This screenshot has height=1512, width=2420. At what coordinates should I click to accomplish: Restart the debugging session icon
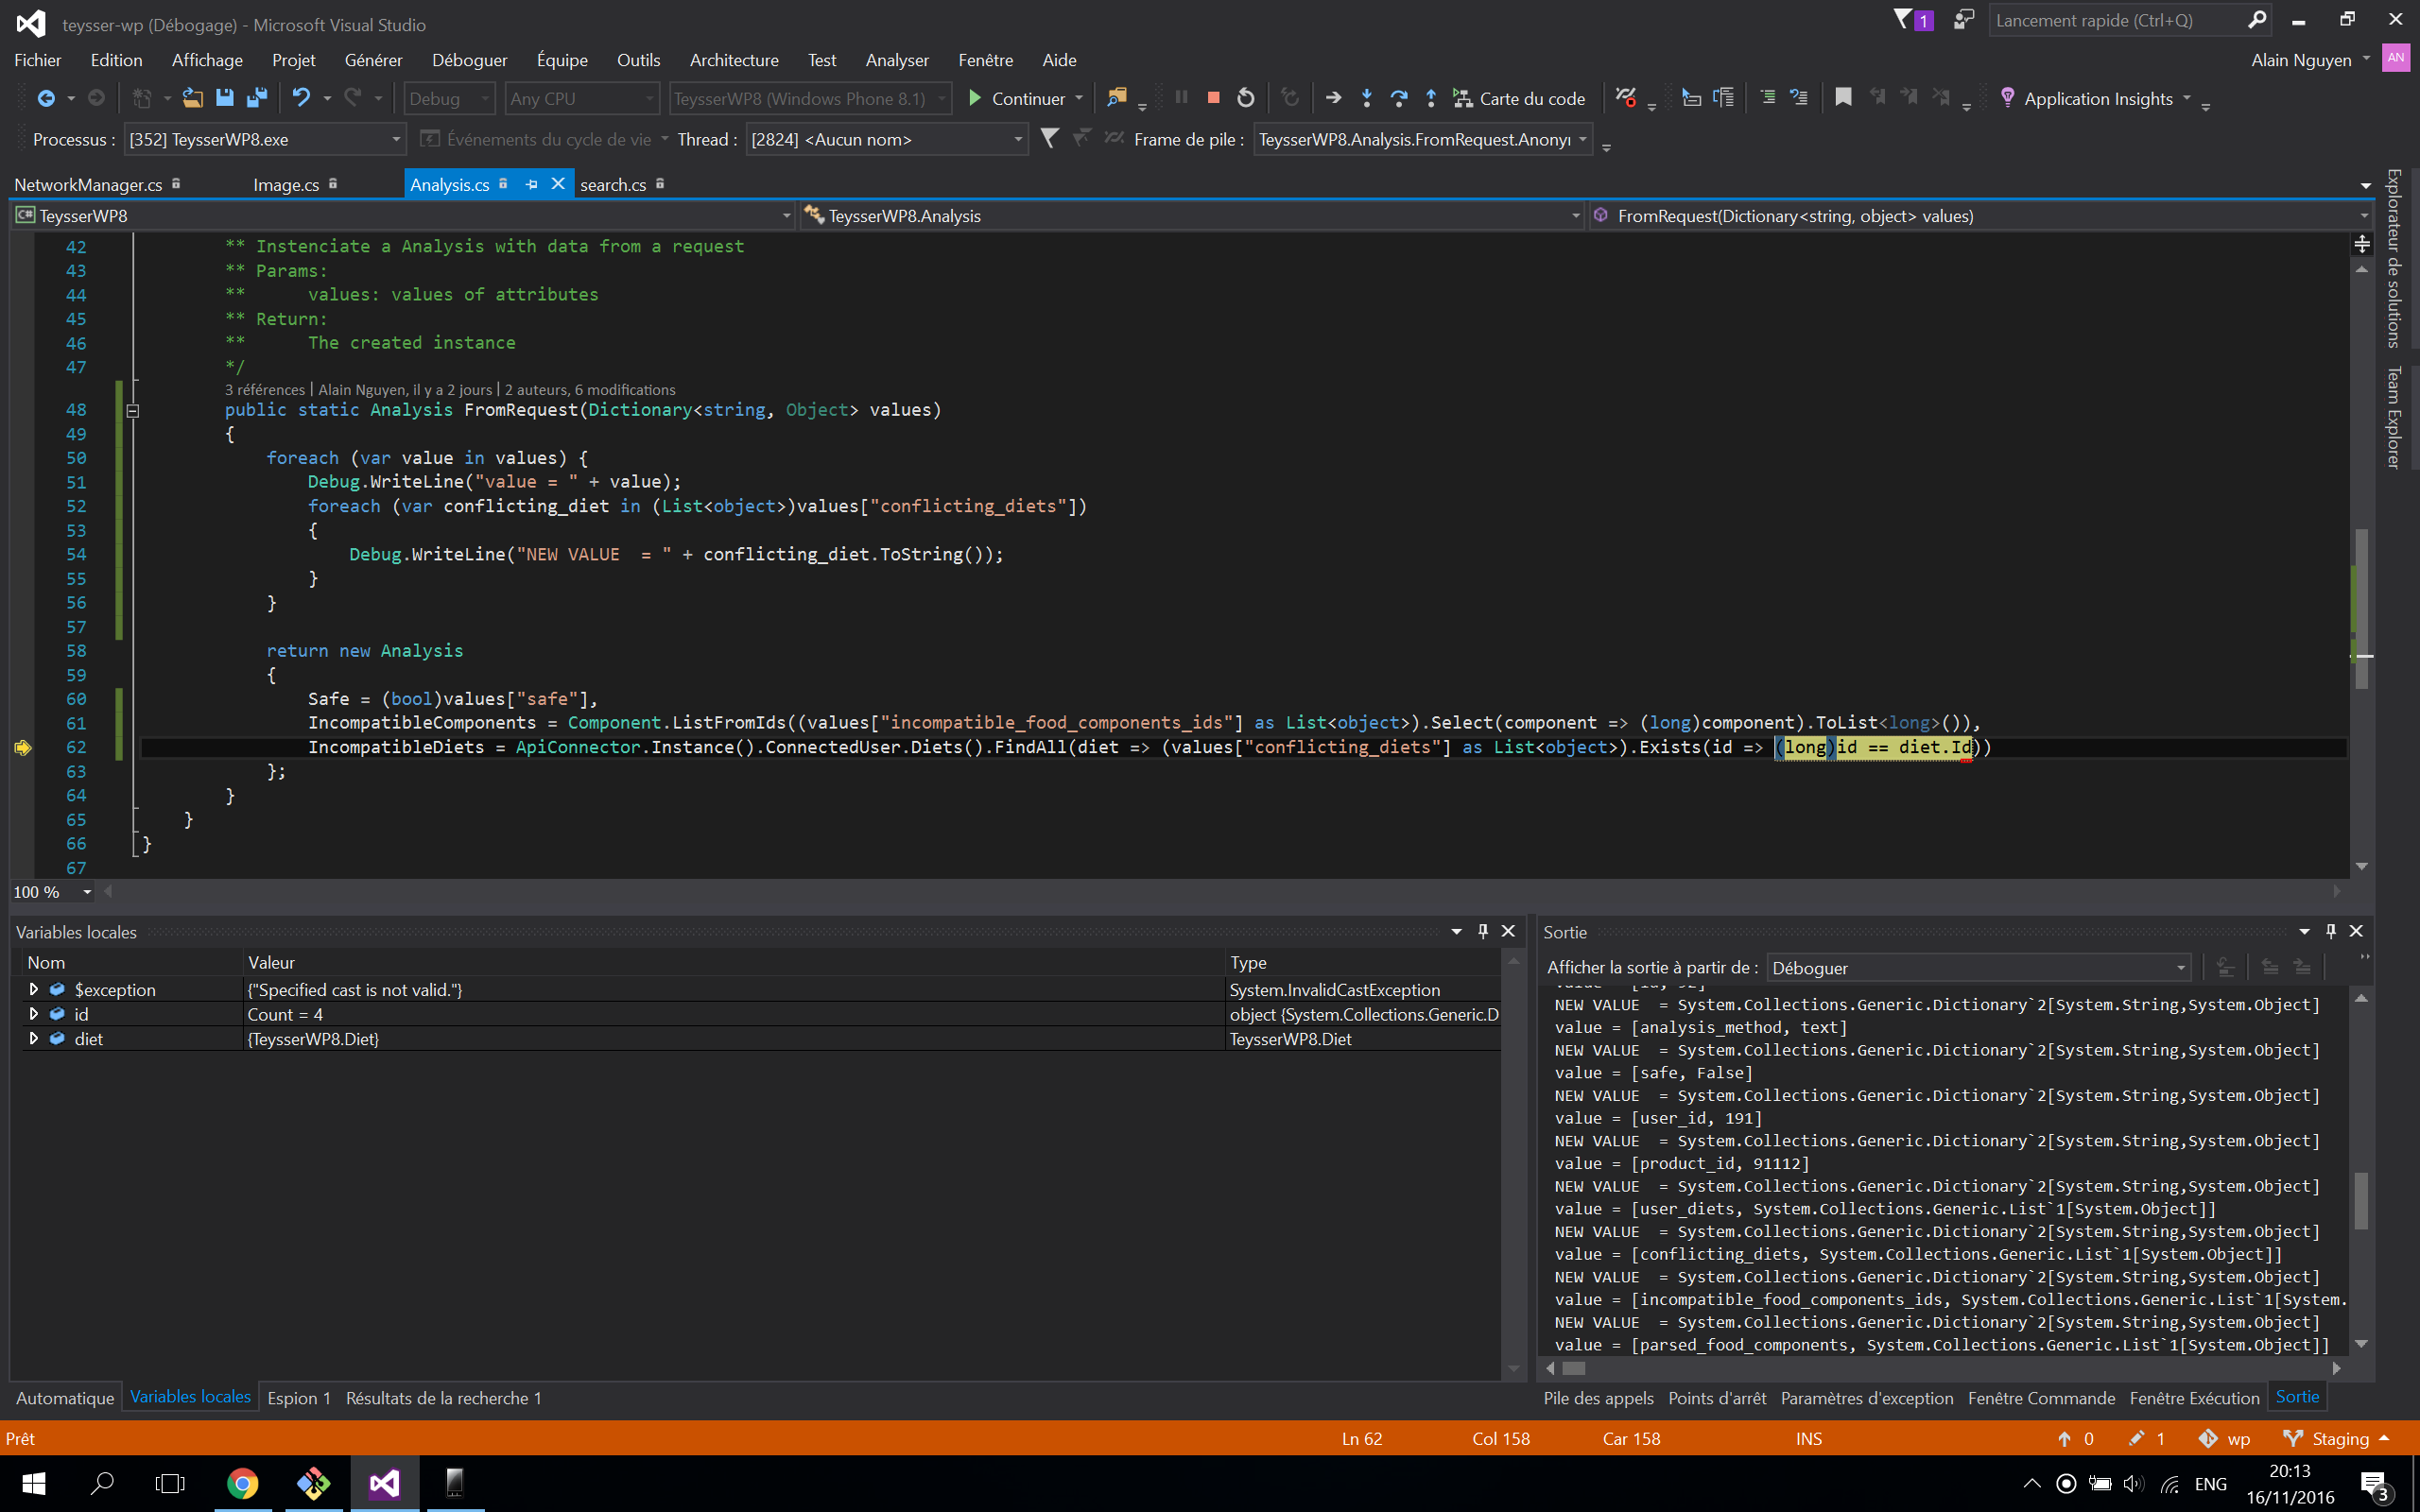click(1245, 98)
